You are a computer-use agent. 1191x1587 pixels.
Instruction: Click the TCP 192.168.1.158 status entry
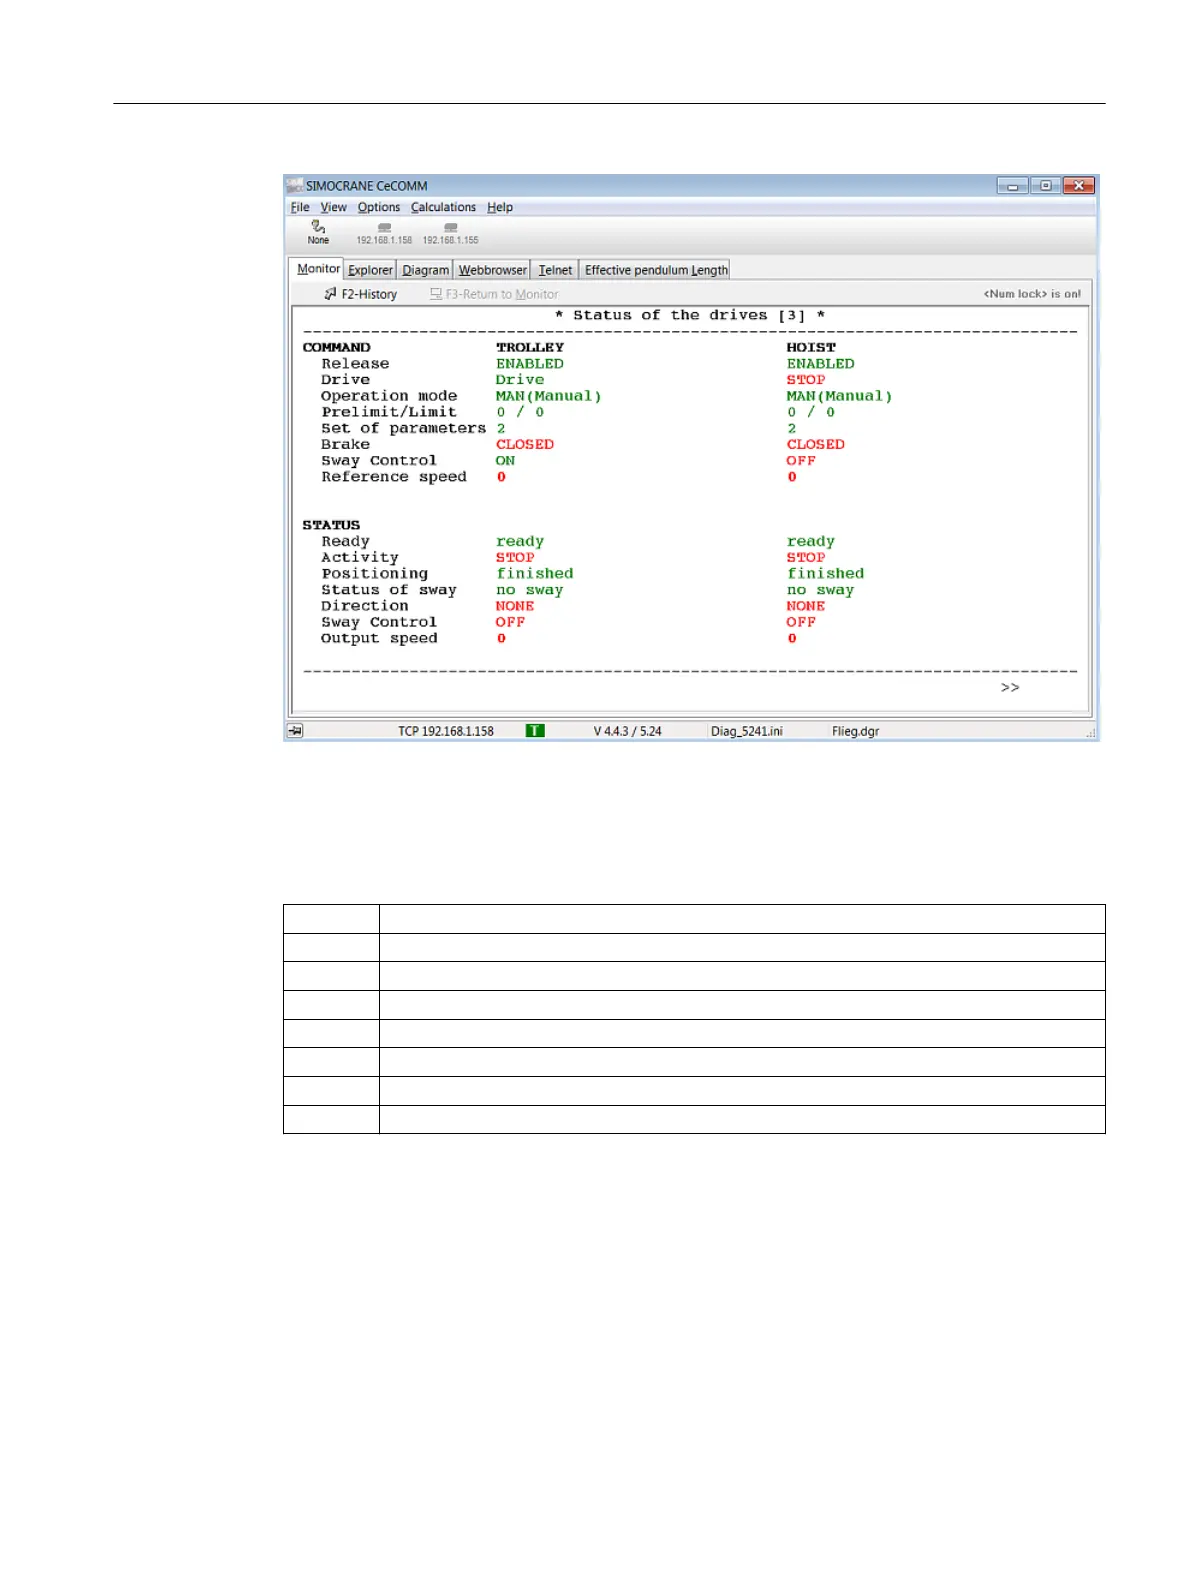[x=446, y=731]
